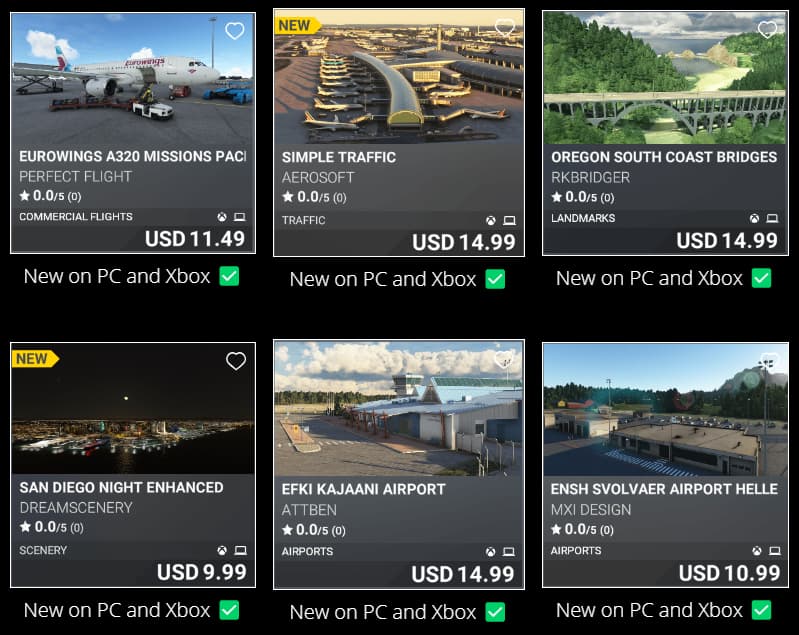Image resolution: width=799 pixels, height=635 pixels.
Task: Click the Xbox icon on Simple Traffic
Action: coord(490,220)
